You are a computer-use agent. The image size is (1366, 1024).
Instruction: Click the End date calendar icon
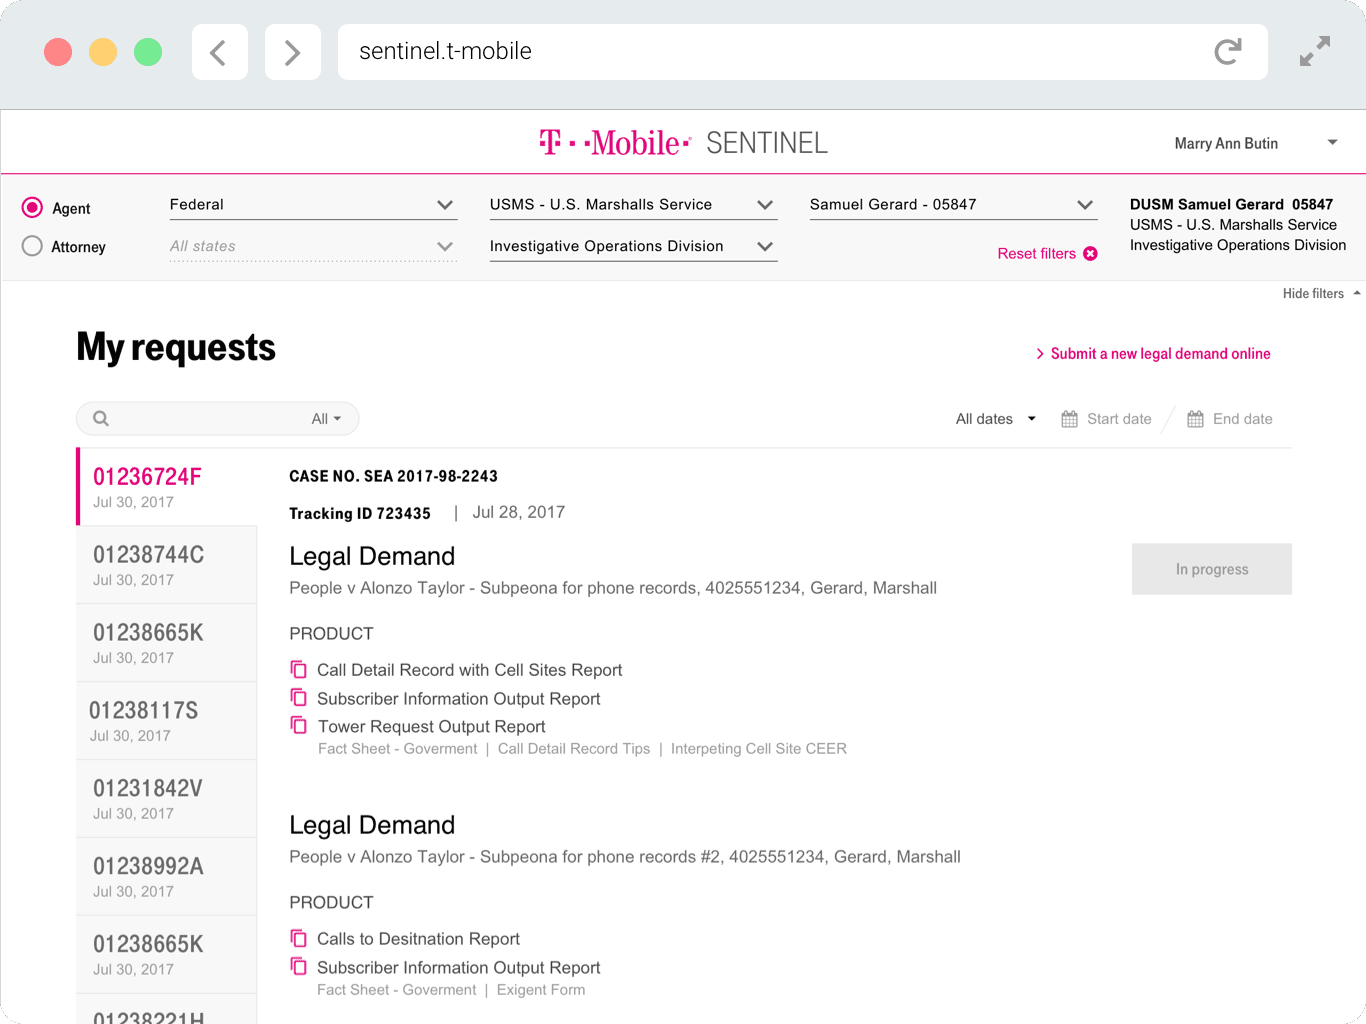(x=1195, y=419)
